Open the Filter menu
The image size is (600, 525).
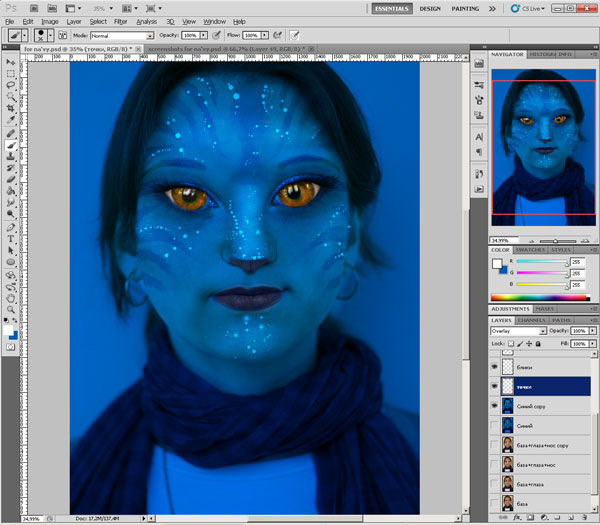120,21
